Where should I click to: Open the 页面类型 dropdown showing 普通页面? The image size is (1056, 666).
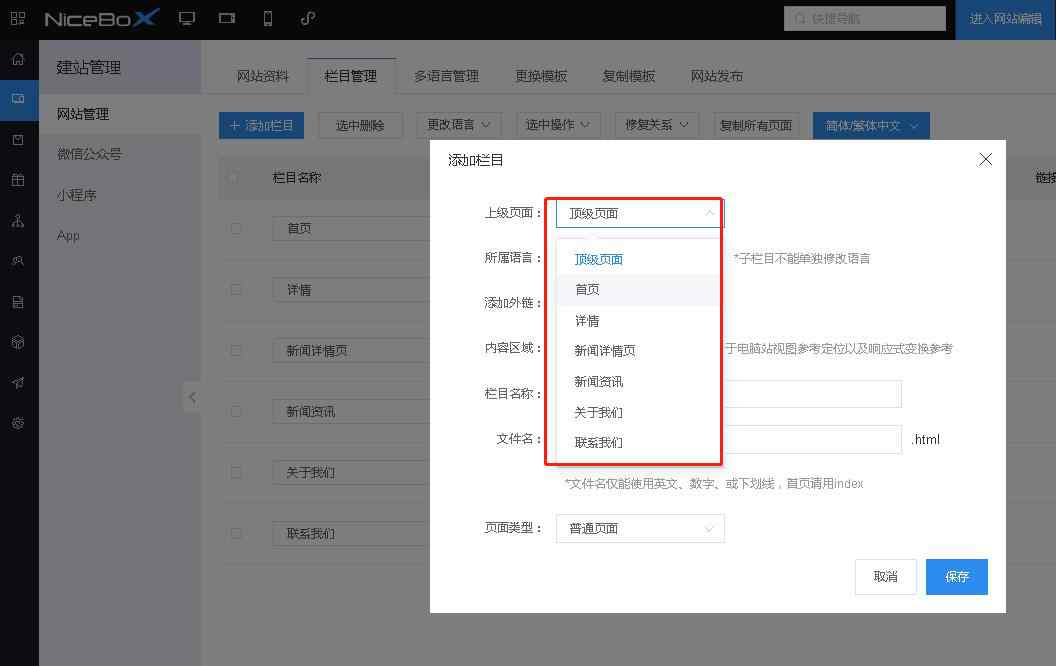(x=639, y=528)
